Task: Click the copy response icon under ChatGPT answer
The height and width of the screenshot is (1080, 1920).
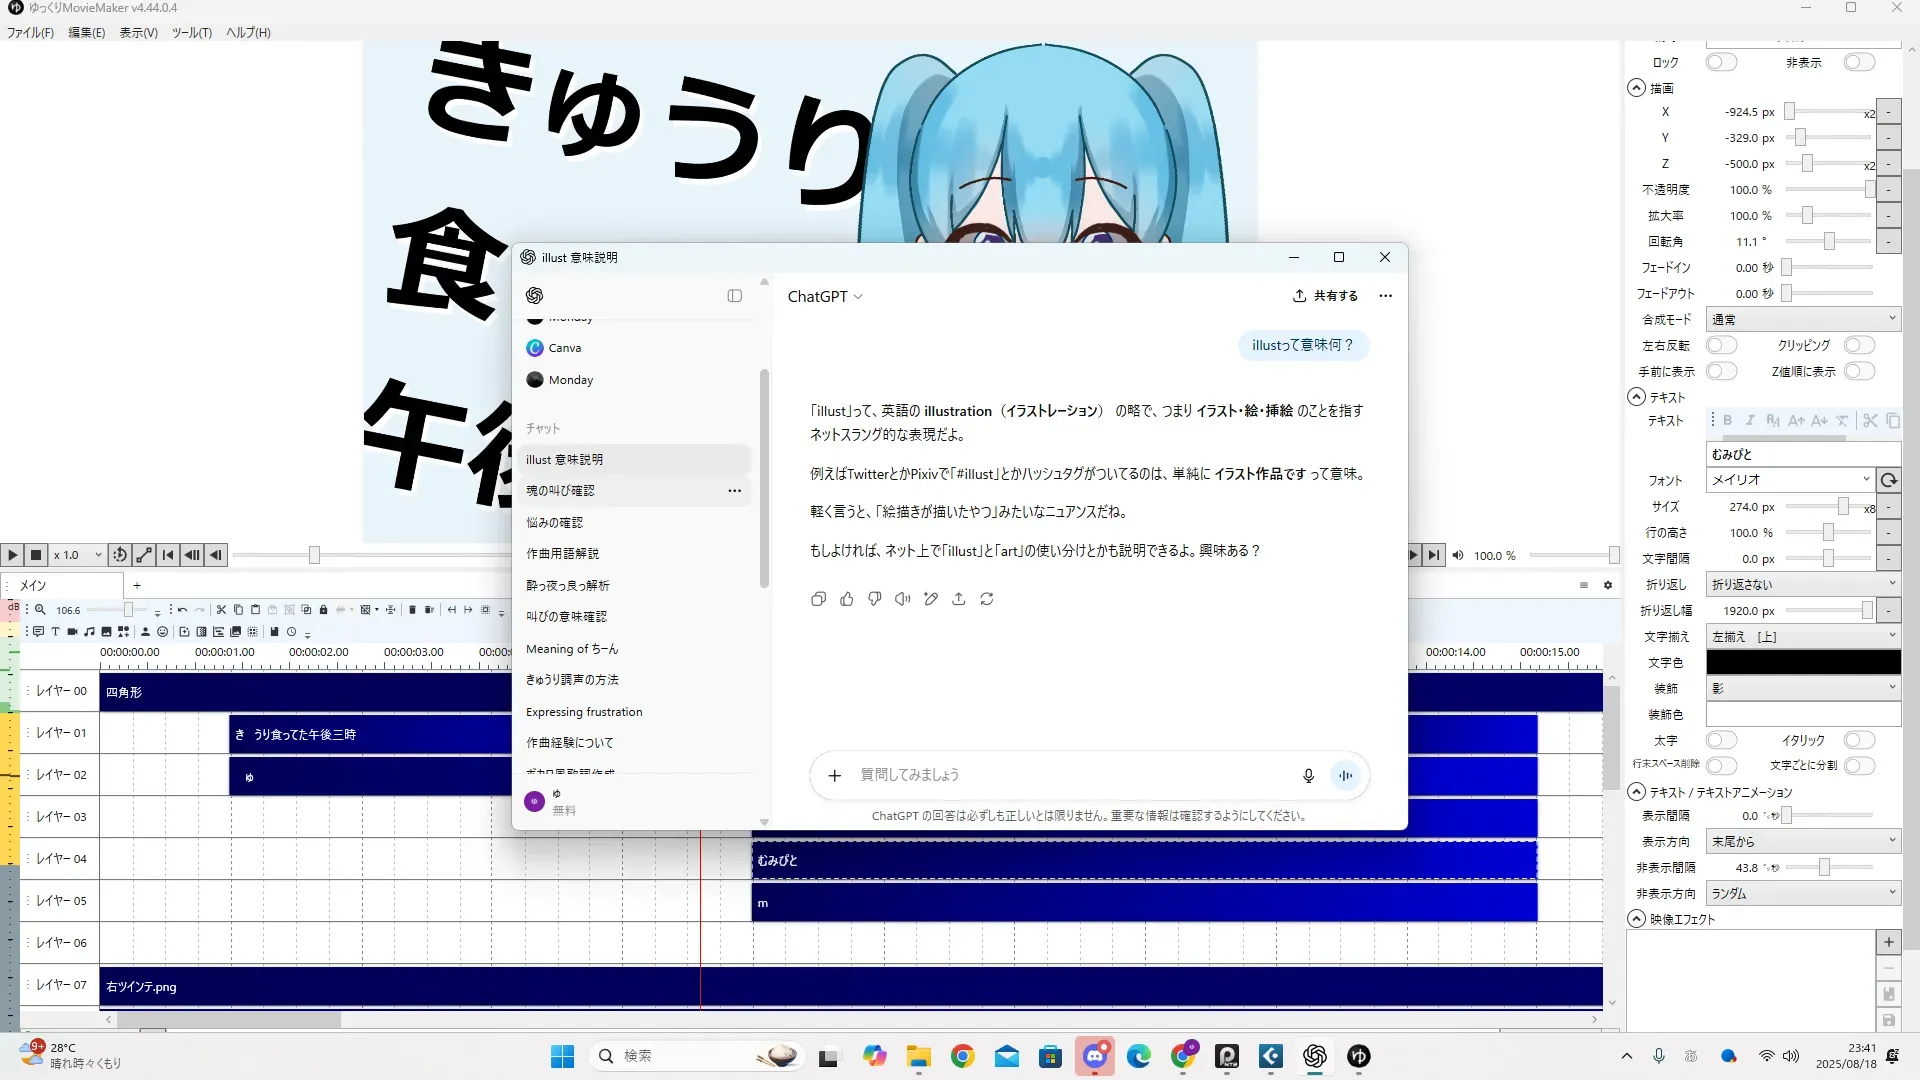Action: [x=818, y=599]
